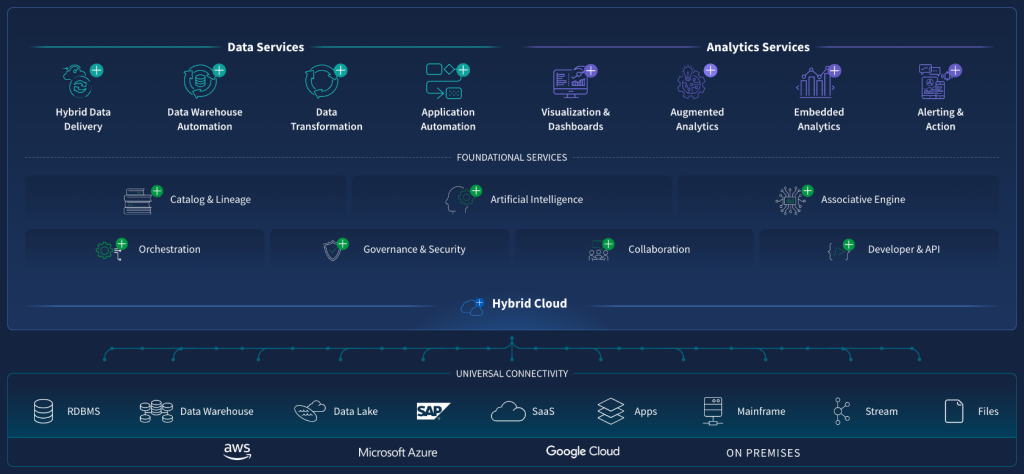Click the Data Services heading
The height and width of the screenshot is (474, 1024).
pyautogui.click(x=266, y=47)
